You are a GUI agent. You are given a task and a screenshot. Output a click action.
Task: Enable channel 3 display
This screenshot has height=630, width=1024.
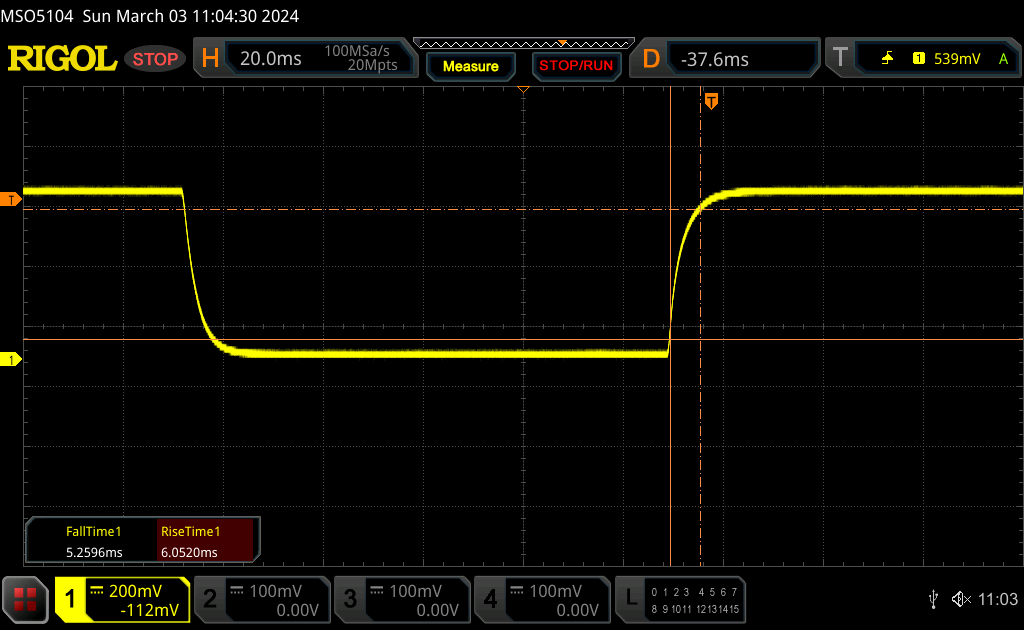click(x=401, y=599)
